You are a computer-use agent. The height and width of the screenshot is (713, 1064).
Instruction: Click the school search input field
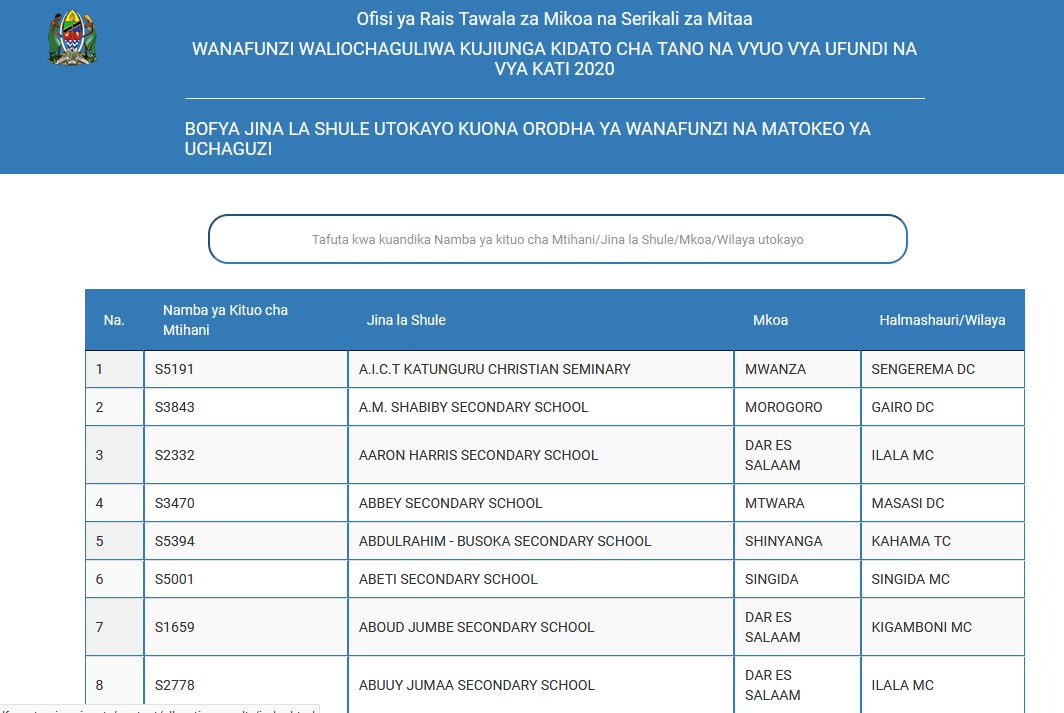[x=557, y=240]
